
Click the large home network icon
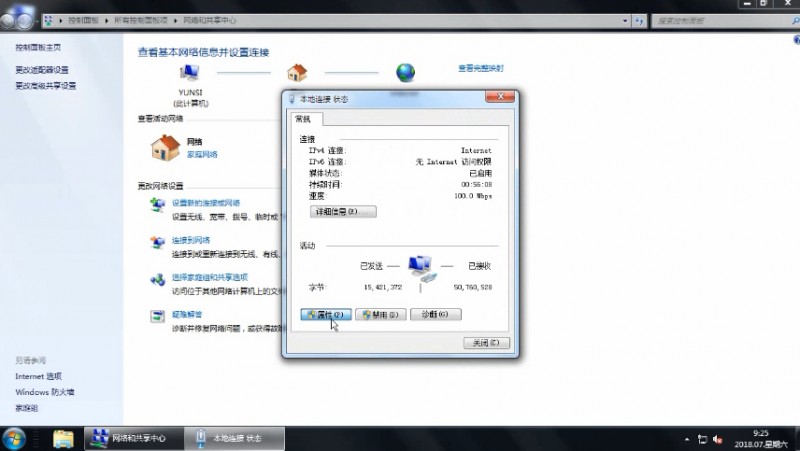point(166,147)
